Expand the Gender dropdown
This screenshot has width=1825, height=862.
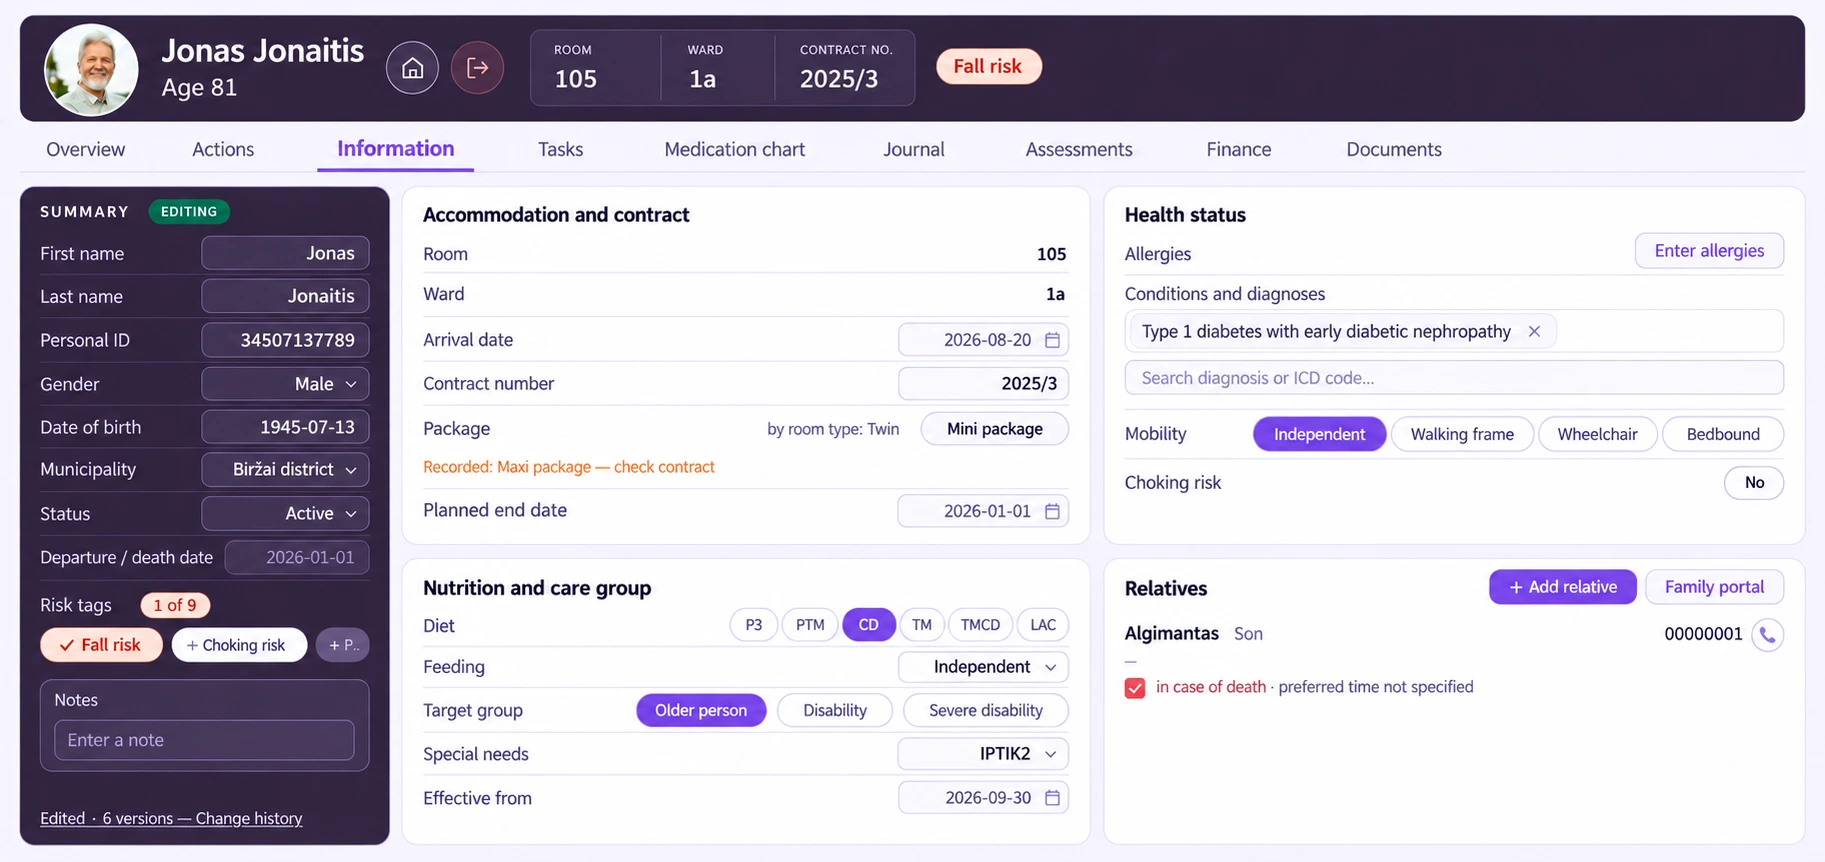[x=285, y=384]
